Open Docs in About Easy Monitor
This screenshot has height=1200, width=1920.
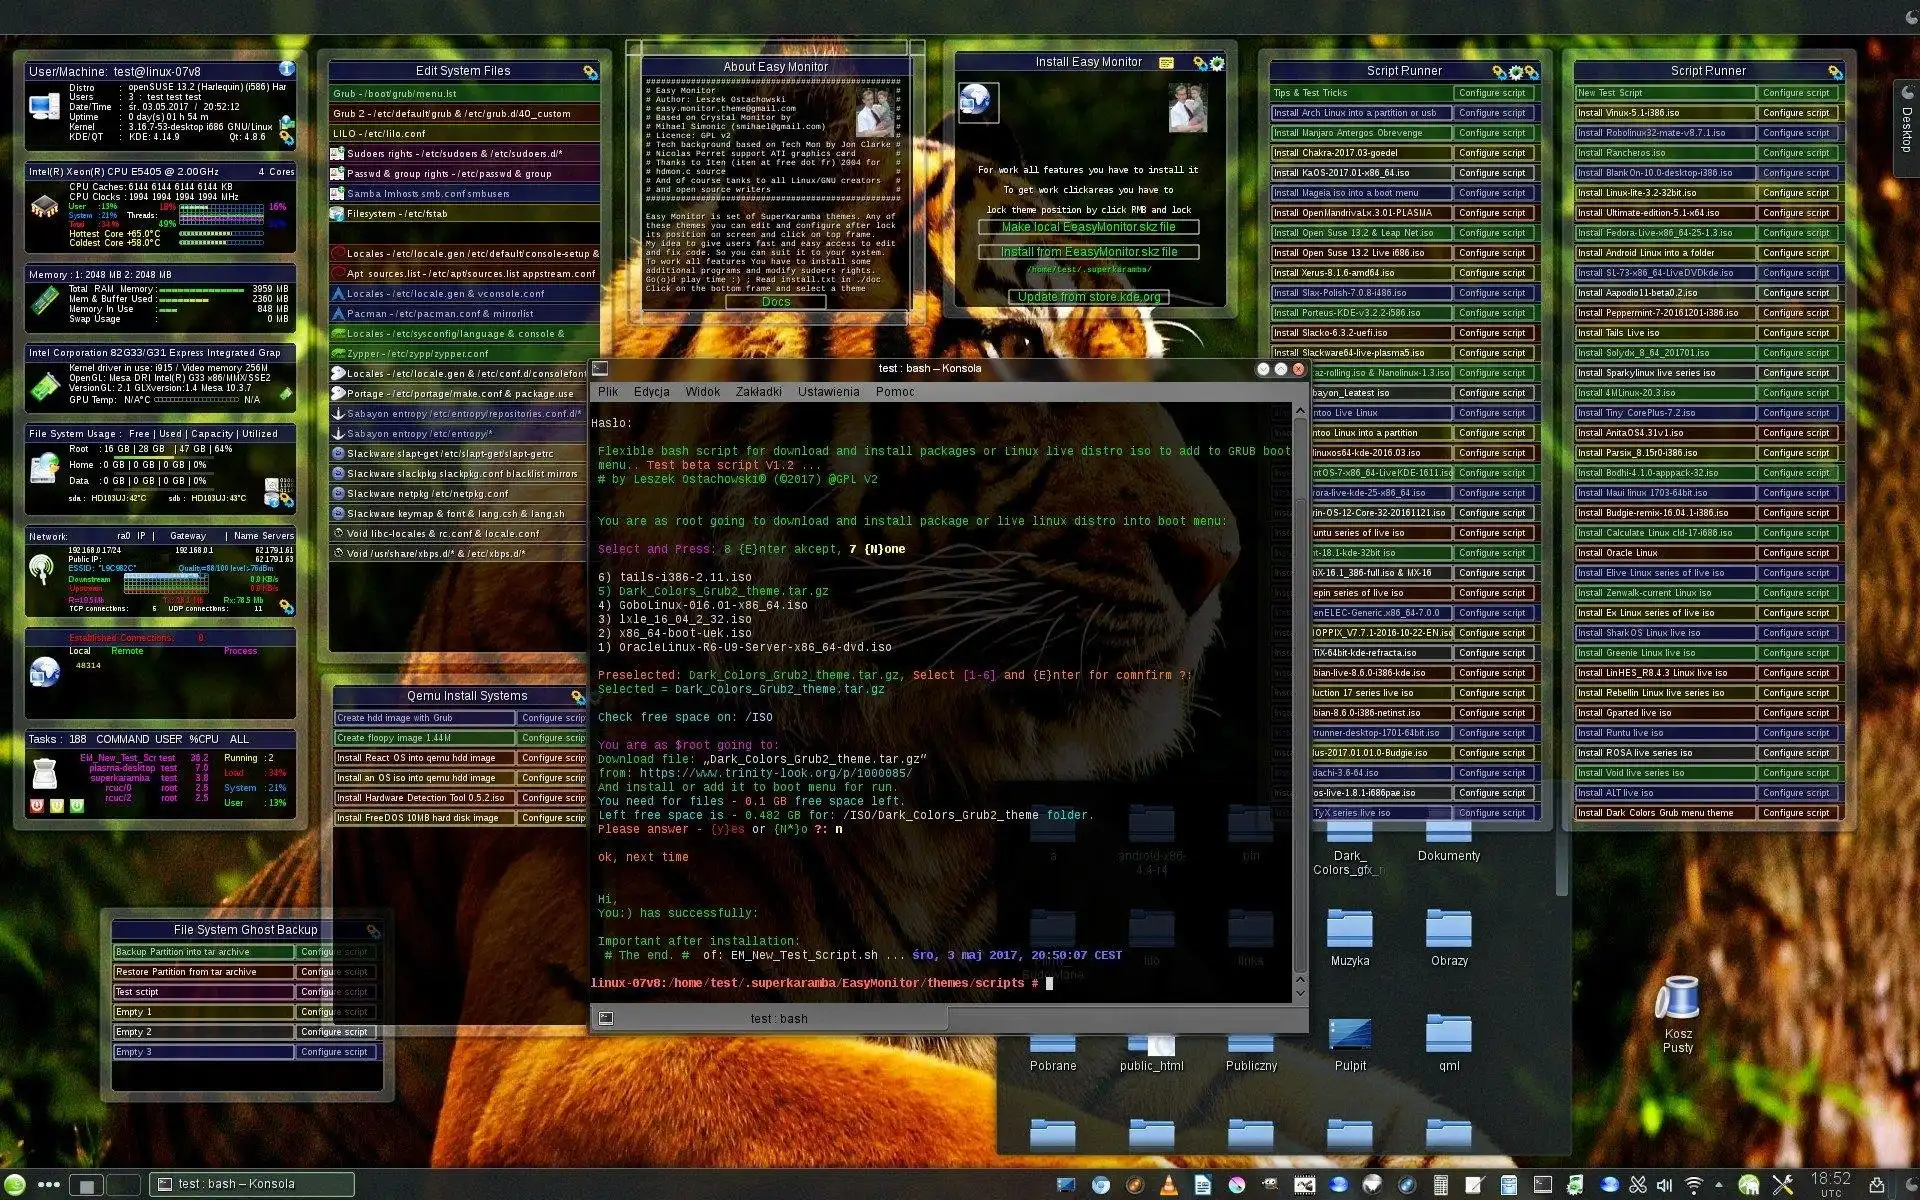(x=775, y=302)
